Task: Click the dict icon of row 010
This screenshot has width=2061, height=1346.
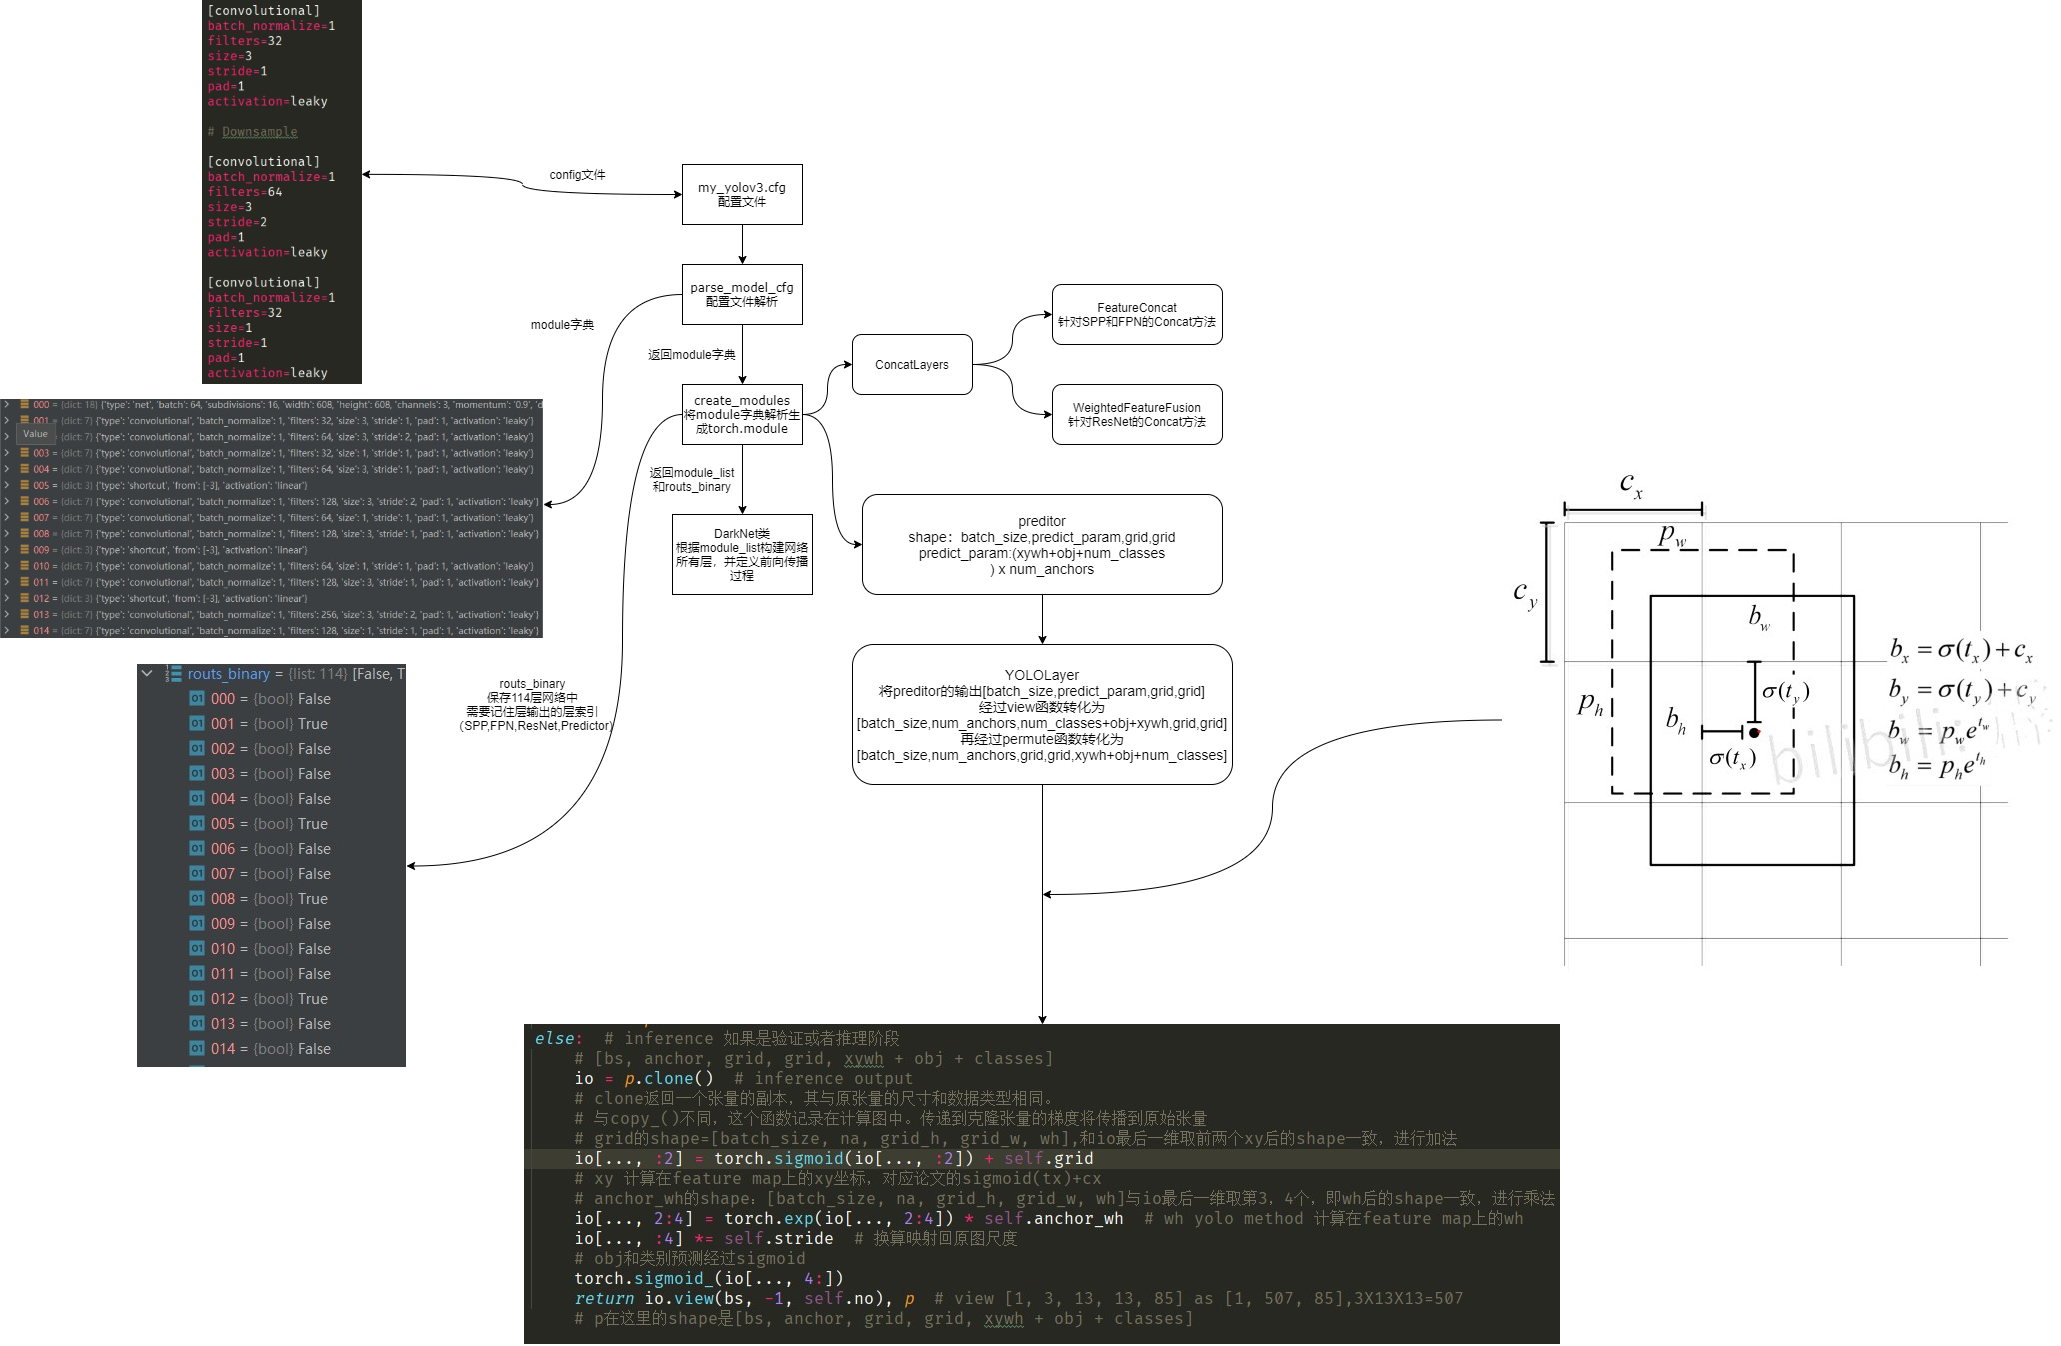Action: (24, 566)
